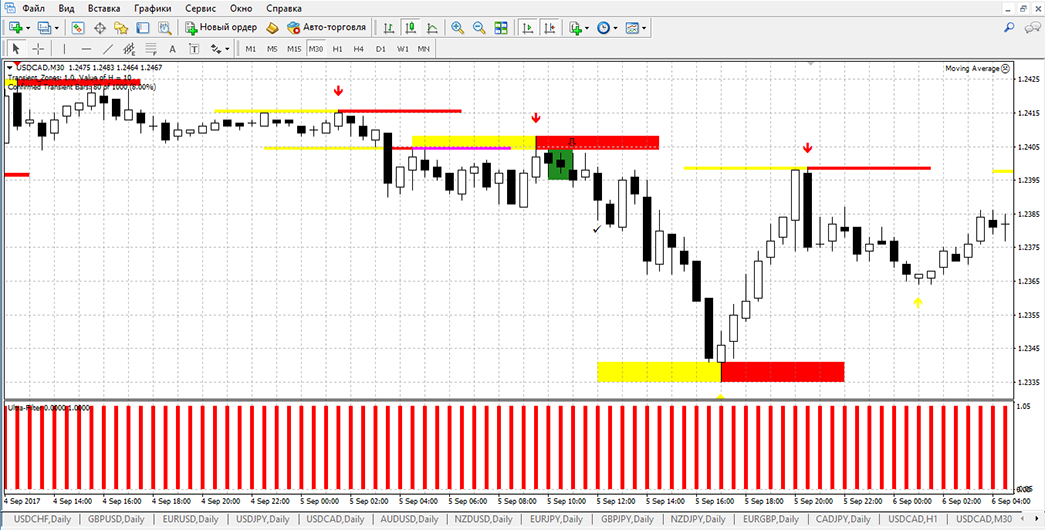
Task: Click the Новый ордер button
Action: [x=221, y=28]
